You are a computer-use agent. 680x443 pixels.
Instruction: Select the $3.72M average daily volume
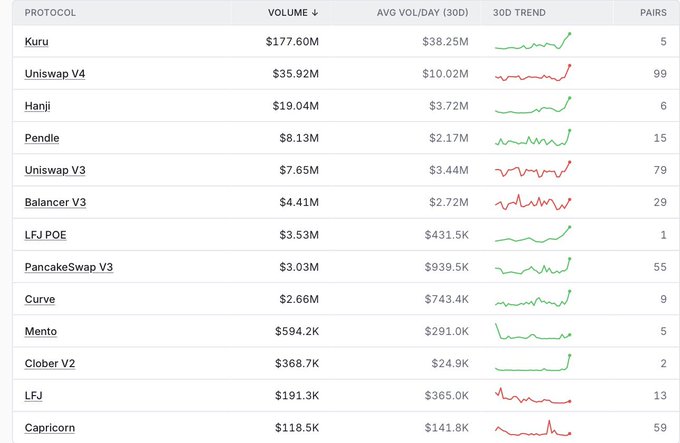(449, 106)
